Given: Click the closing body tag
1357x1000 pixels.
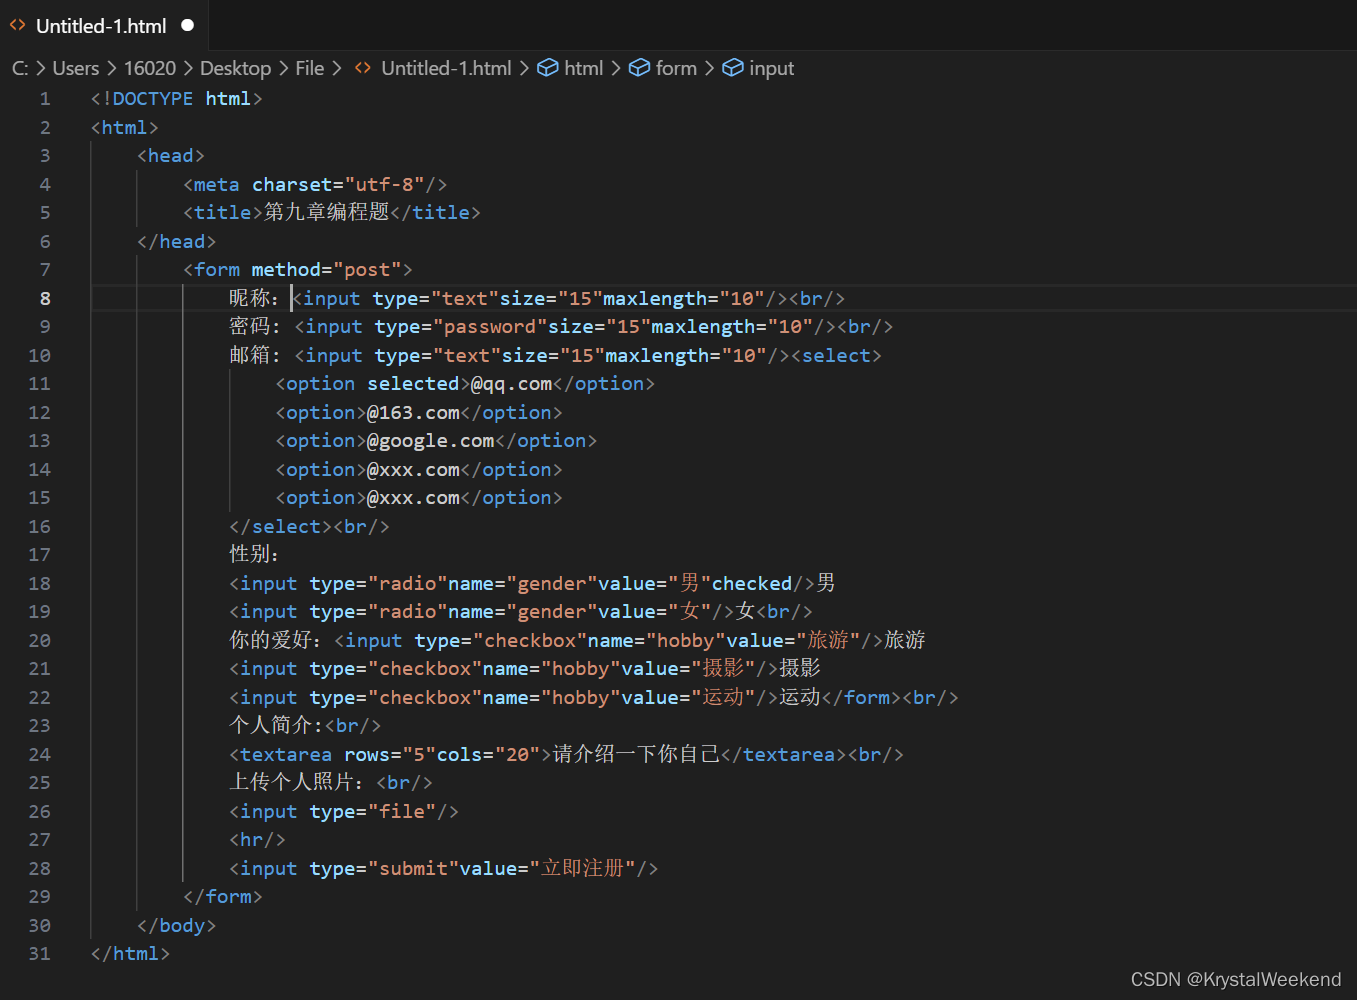Looking at the screenshot, I should (177, 926).
